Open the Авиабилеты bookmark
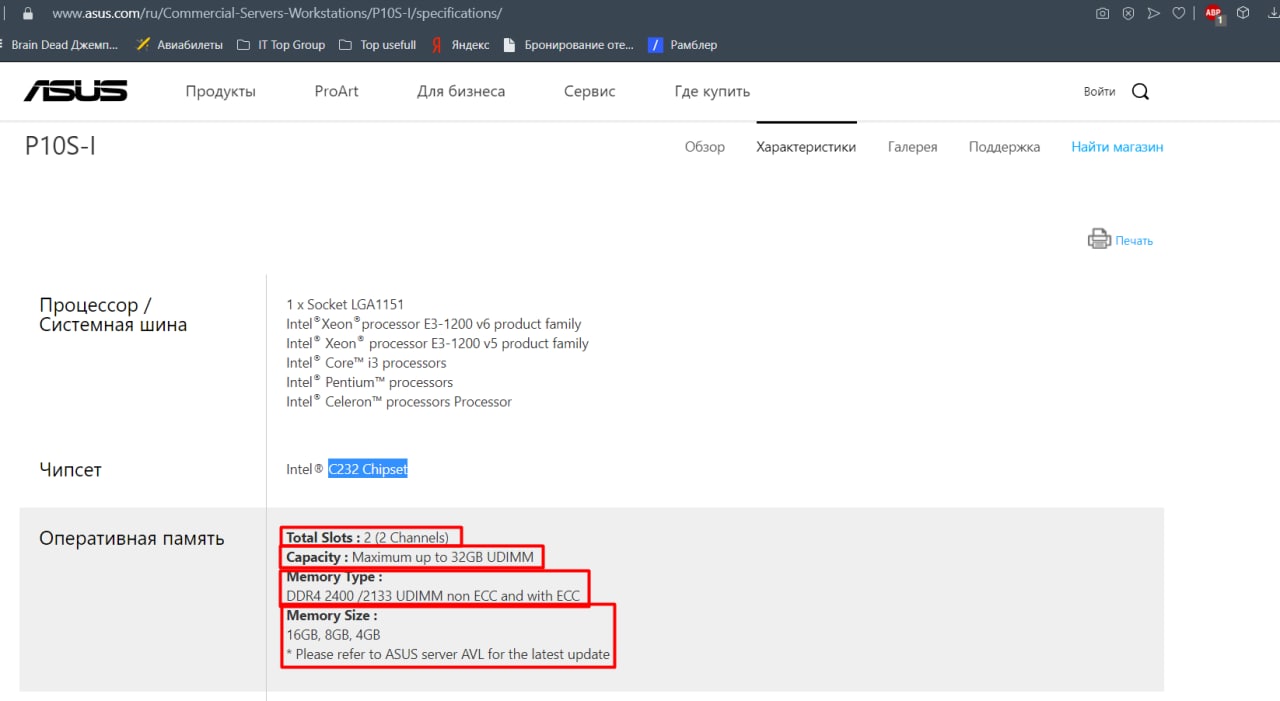The width and height of the screenshot is (1280, 701). point(179,45)
